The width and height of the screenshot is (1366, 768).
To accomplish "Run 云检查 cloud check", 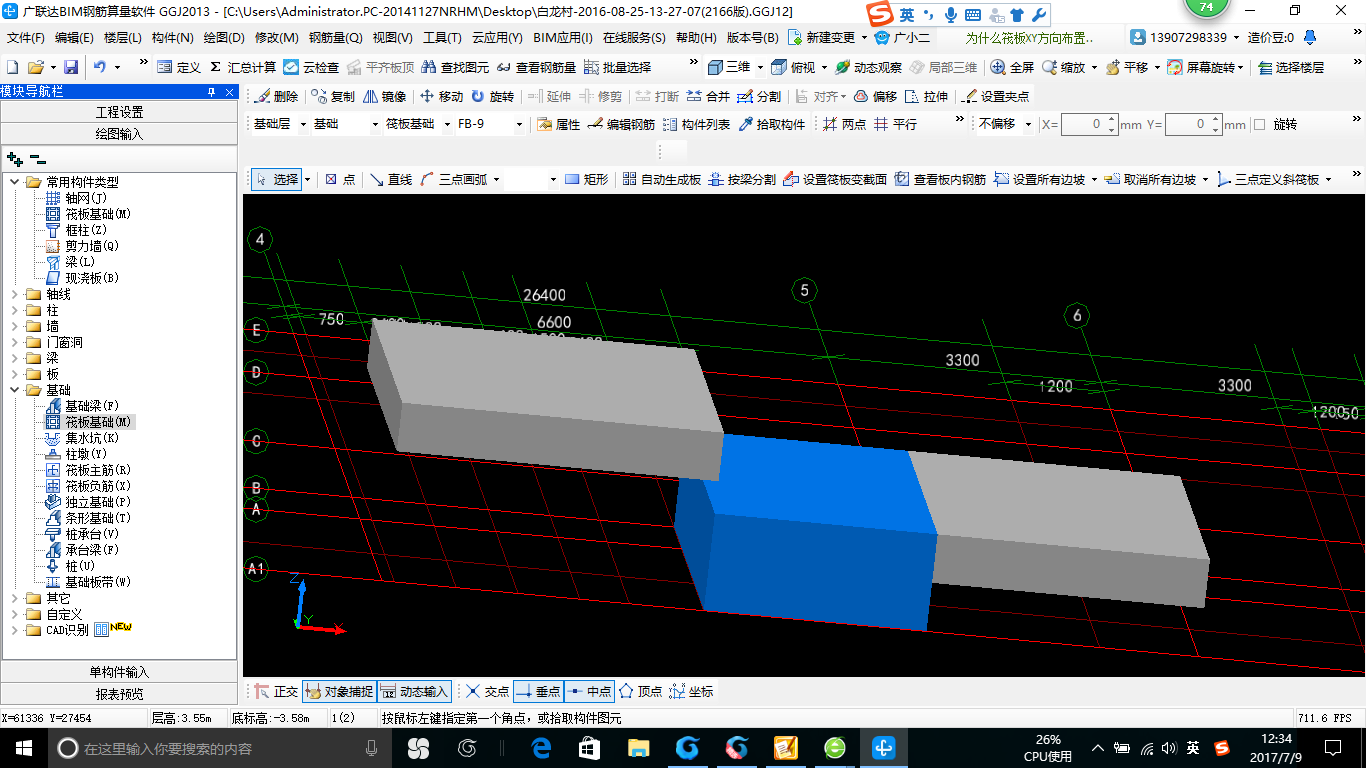I will coord(311,68).
